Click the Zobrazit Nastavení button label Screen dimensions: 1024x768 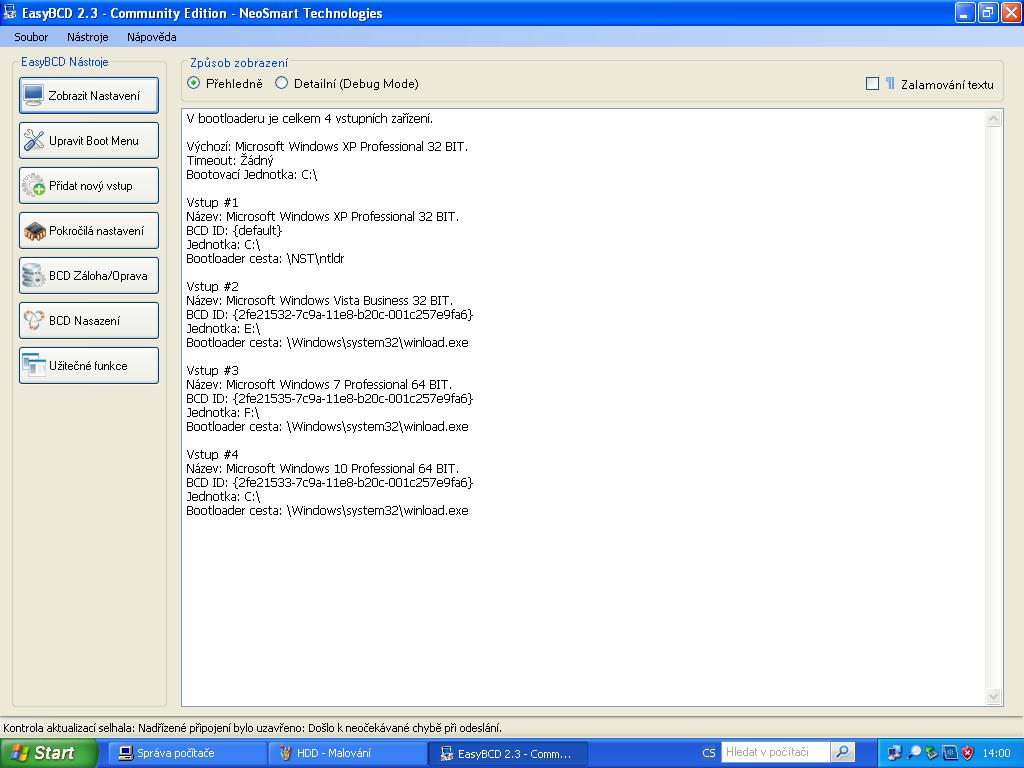(94, 96)
